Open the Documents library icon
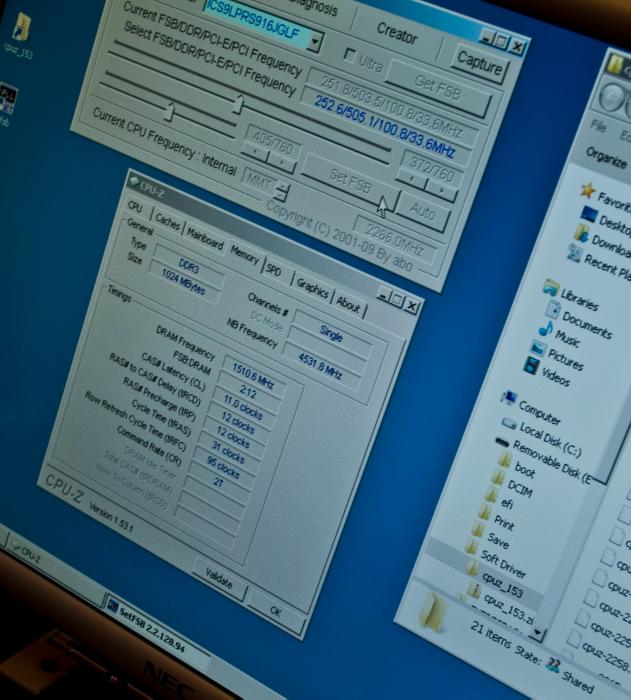Screen dimensions: 631x700 tap(553, 309)
